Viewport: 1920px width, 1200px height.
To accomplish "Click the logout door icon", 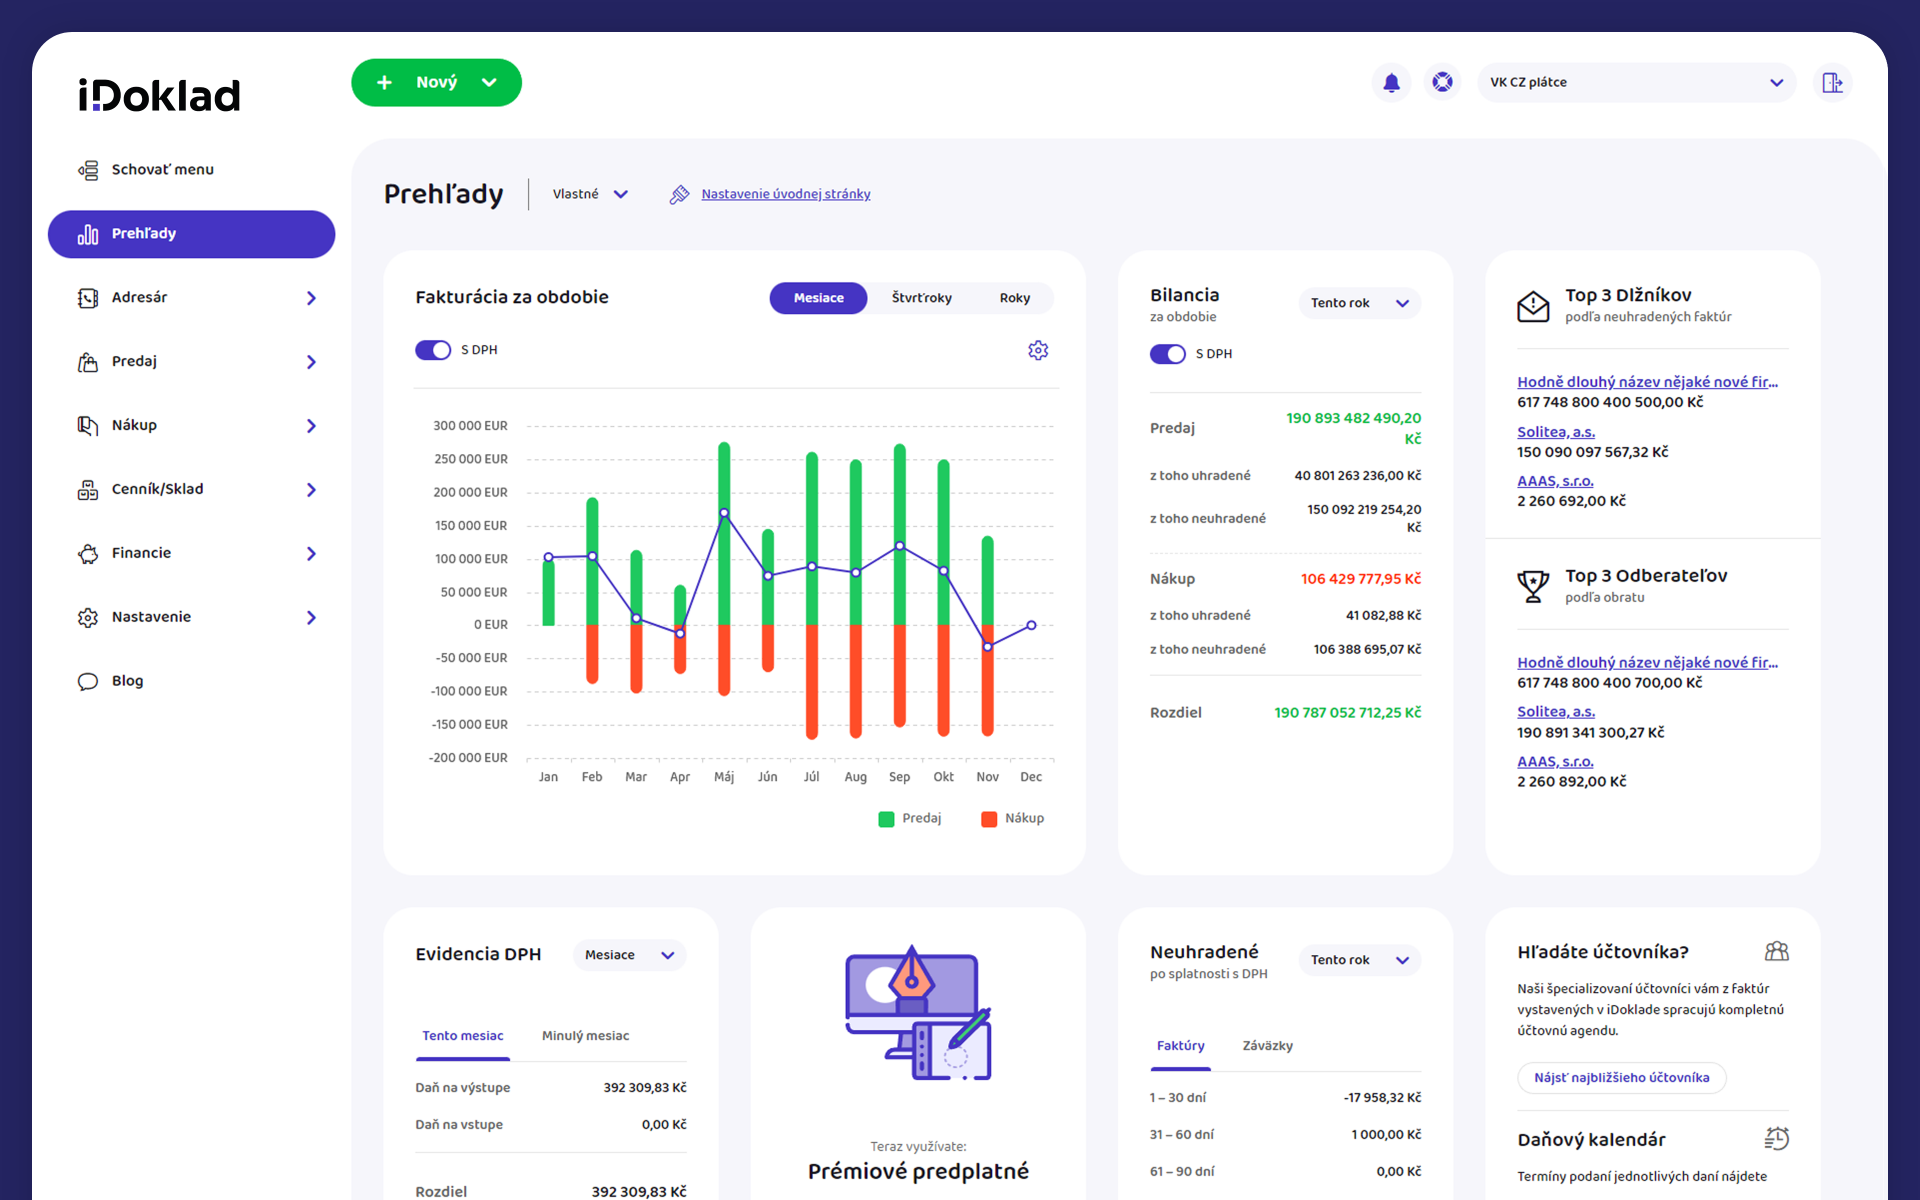I will click(1832, 83).
